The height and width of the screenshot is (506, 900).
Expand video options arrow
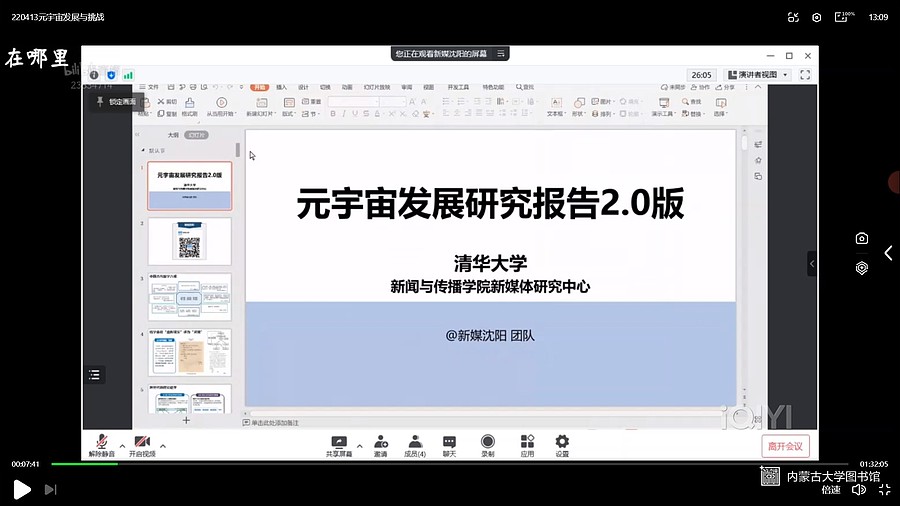[x=163, y=446]
